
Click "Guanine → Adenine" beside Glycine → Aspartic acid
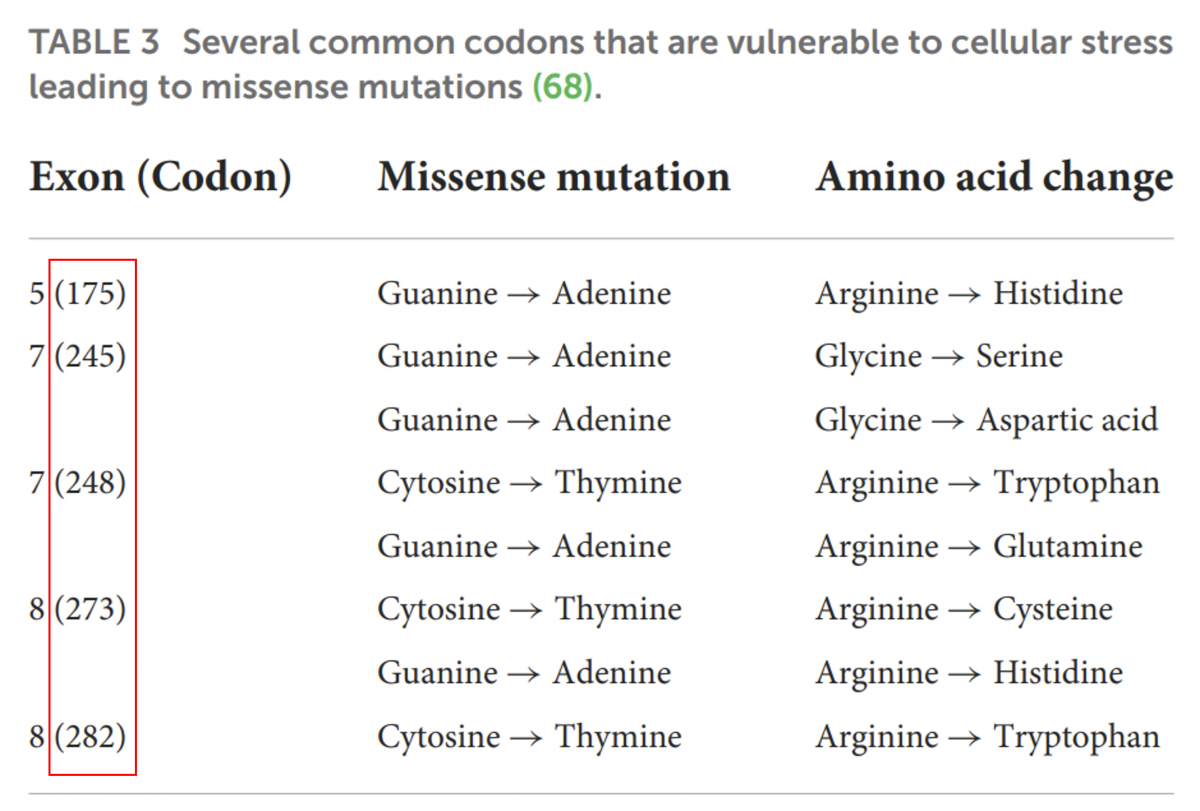point(524,420)
